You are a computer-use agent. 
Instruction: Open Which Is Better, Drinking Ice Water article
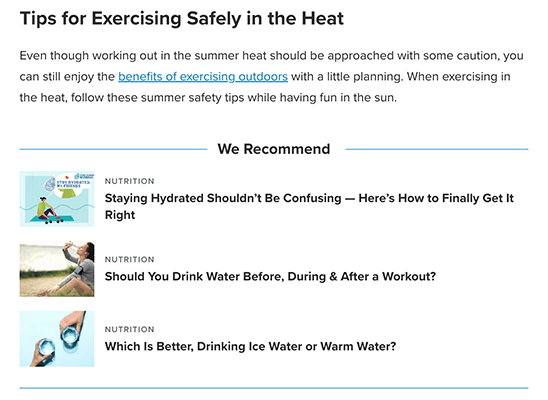[250, 346]
